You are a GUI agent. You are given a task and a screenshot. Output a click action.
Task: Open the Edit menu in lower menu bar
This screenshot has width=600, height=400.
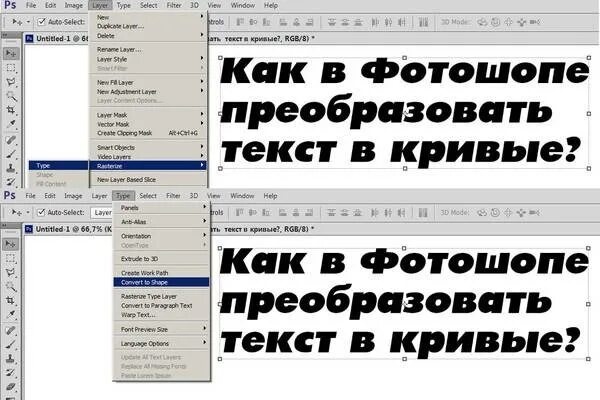click(x=50, y=196)
